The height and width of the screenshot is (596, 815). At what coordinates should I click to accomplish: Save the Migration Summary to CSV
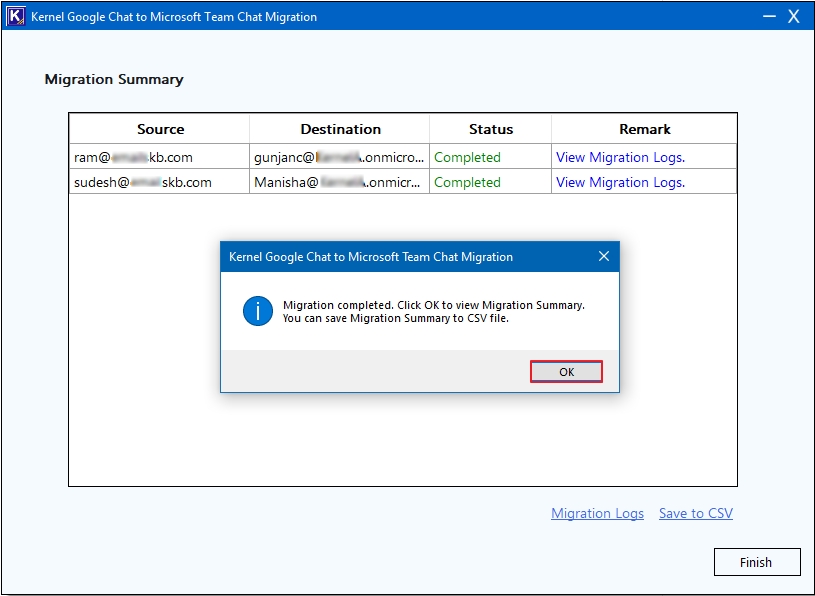(695, 513)
